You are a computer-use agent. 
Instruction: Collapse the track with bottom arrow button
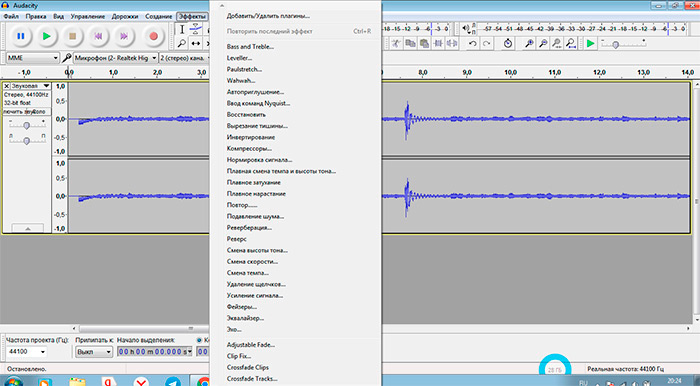pyautogui.click(x=28, y=228)
